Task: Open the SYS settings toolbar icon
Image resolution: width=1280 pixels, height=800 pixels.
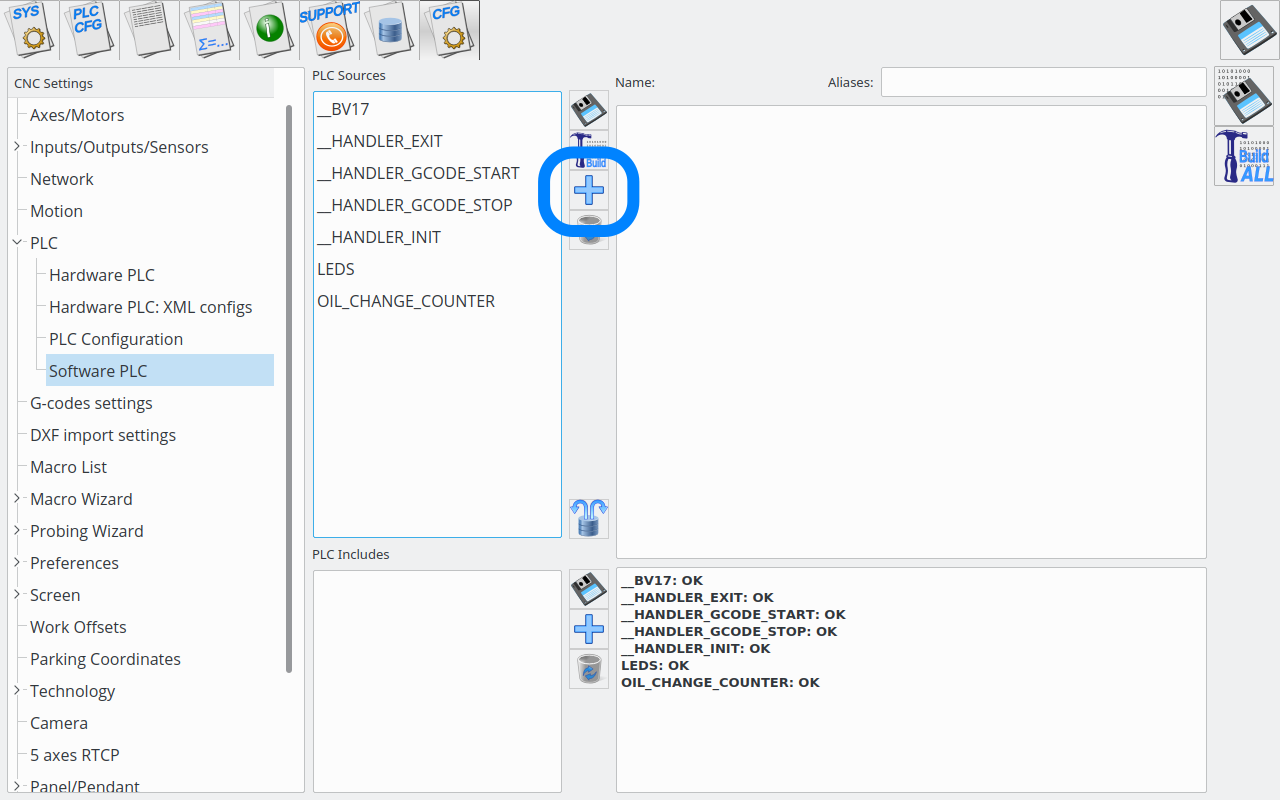Action: tap(30, 30)
